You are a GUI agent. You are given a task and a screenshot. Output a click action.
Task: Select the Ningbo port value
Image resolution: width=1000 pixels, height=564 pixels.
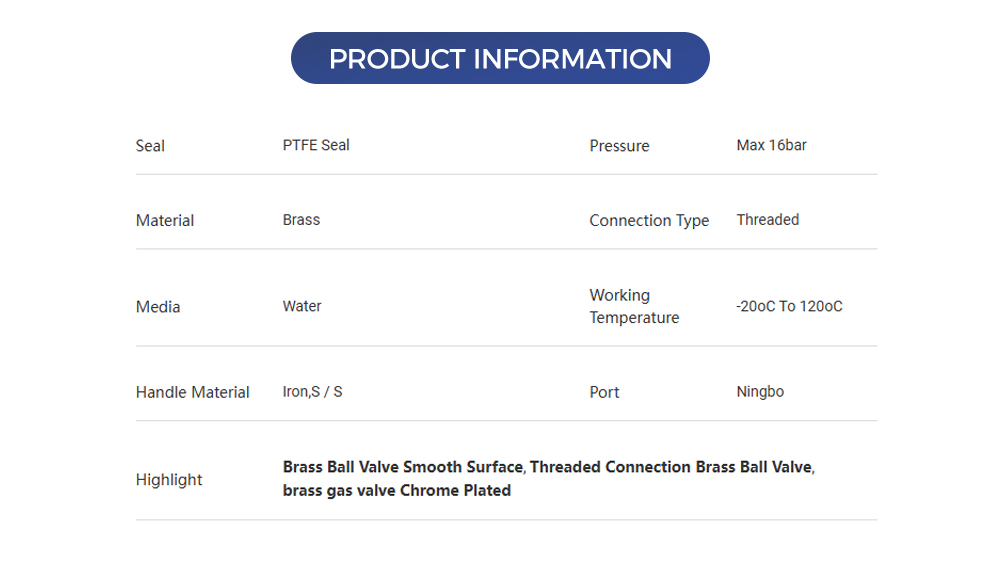(760, 391)
